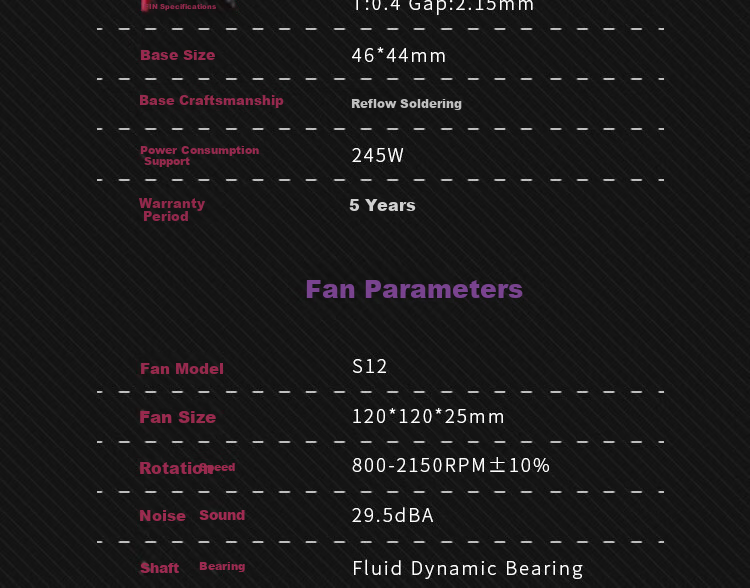The image size is (750, 588).
Task: Click the Fluid Dynamic Bearing text
Action: point(467,569)
